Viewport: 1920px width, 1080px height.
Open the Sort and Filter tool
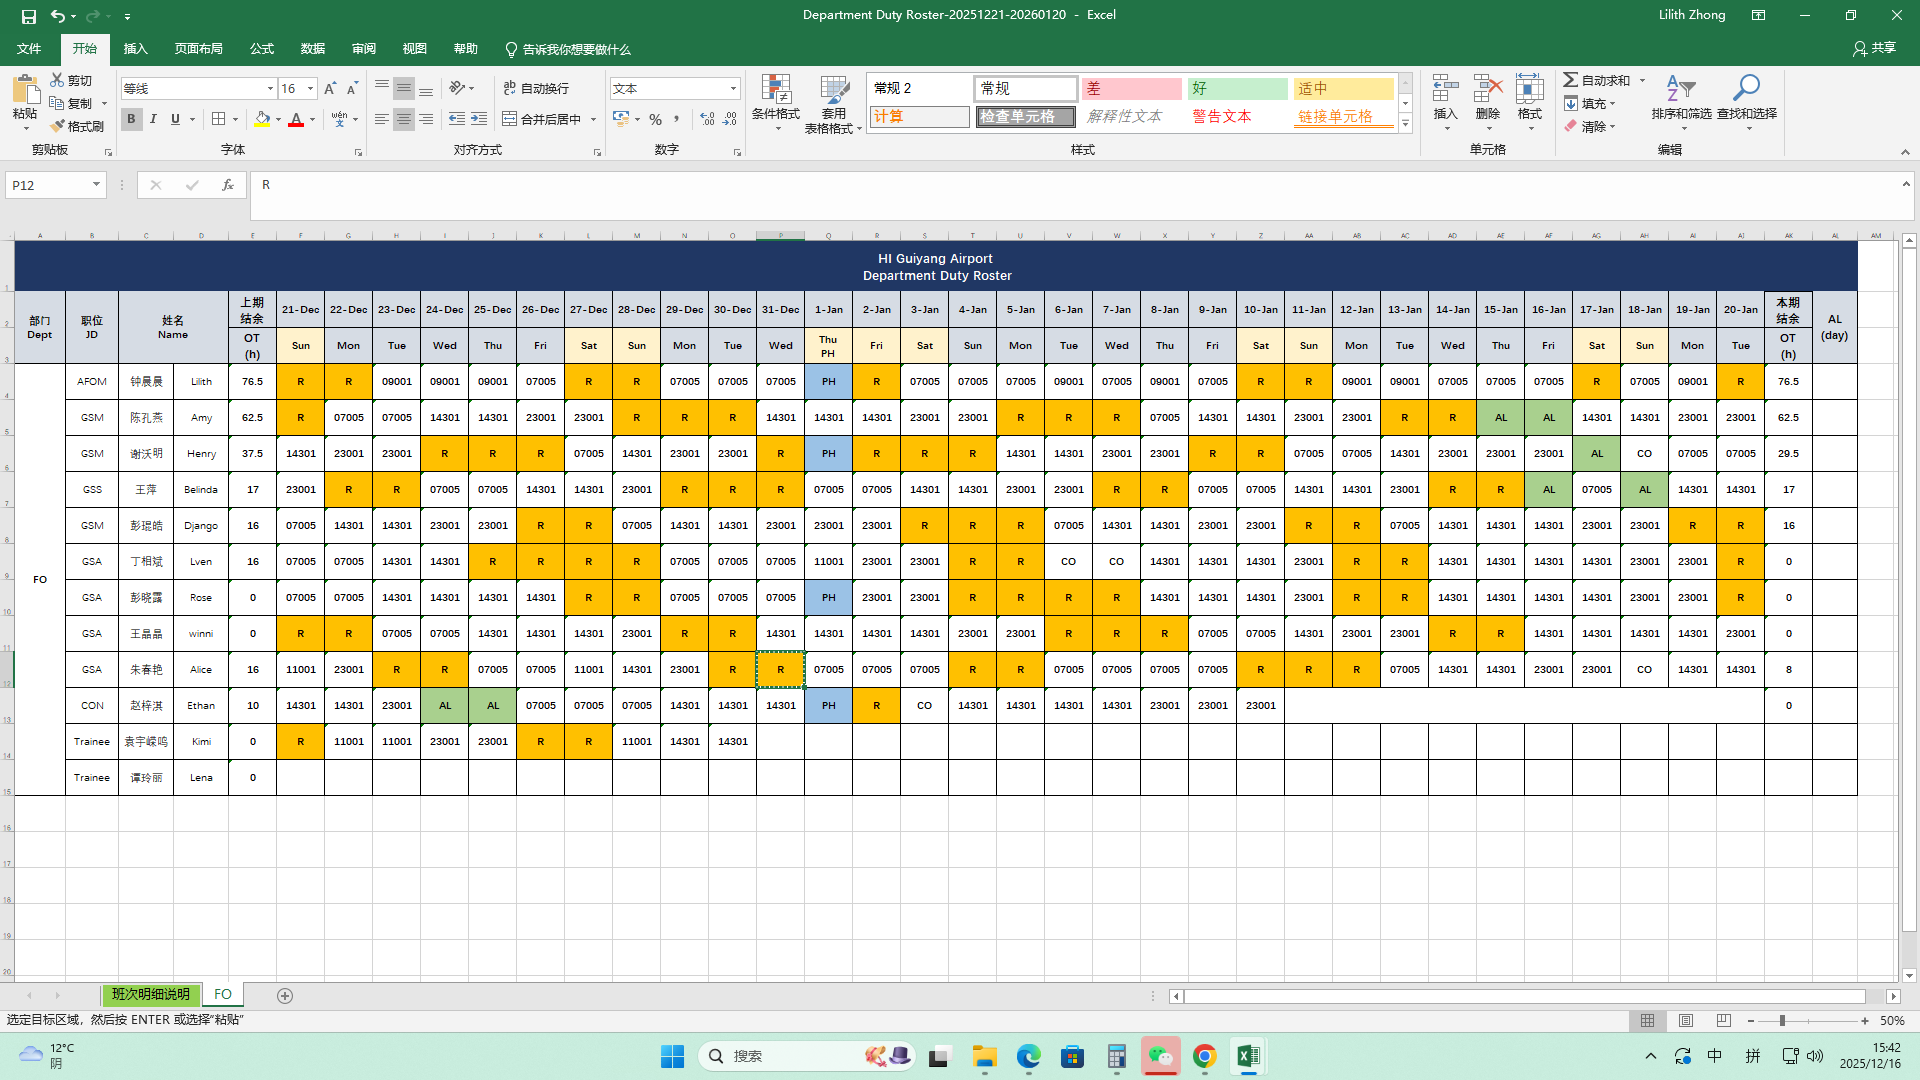1680,90
